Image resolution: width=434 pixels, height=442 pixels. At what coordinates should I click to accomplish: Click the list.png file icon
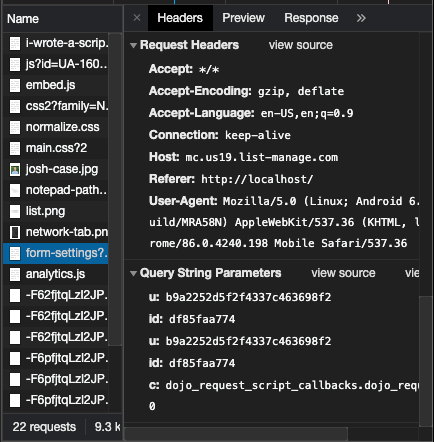tap(15, 211)
